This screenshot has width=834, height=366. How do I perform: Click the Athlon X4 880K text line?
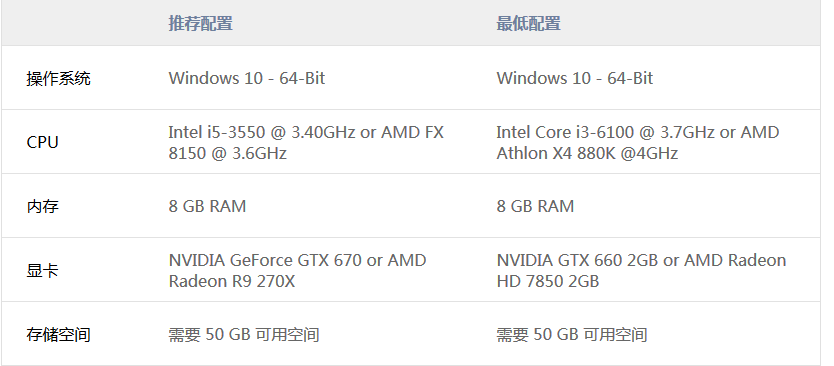point(587,153)
